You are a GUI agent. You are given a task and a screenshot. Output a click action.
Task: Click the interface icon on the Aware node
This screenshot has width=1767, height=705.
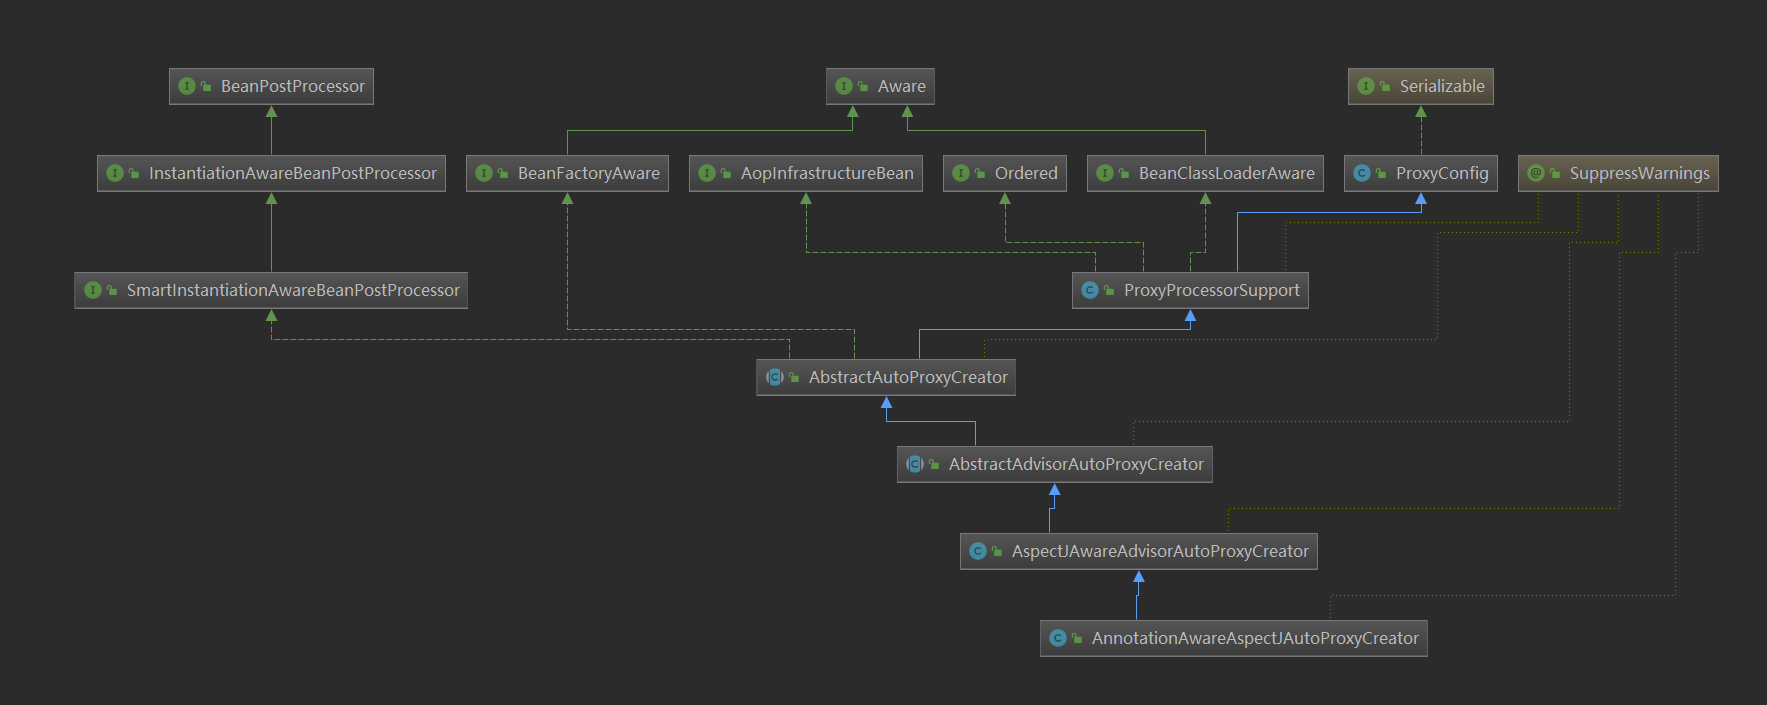pyautogui.click(x=843, y=86)
